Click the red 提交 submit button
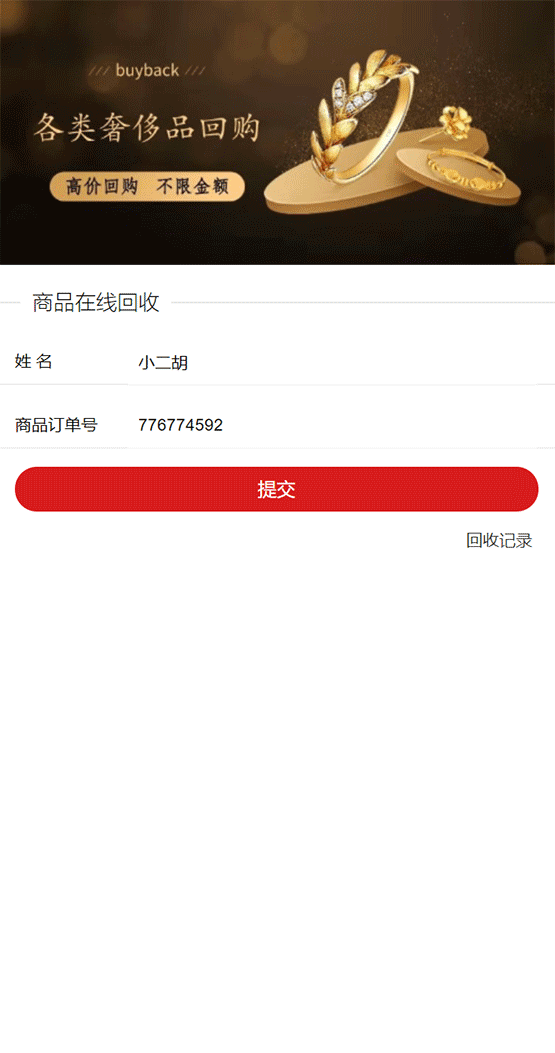This screenshot has width=555, height=1053. [x=277, y=489]
